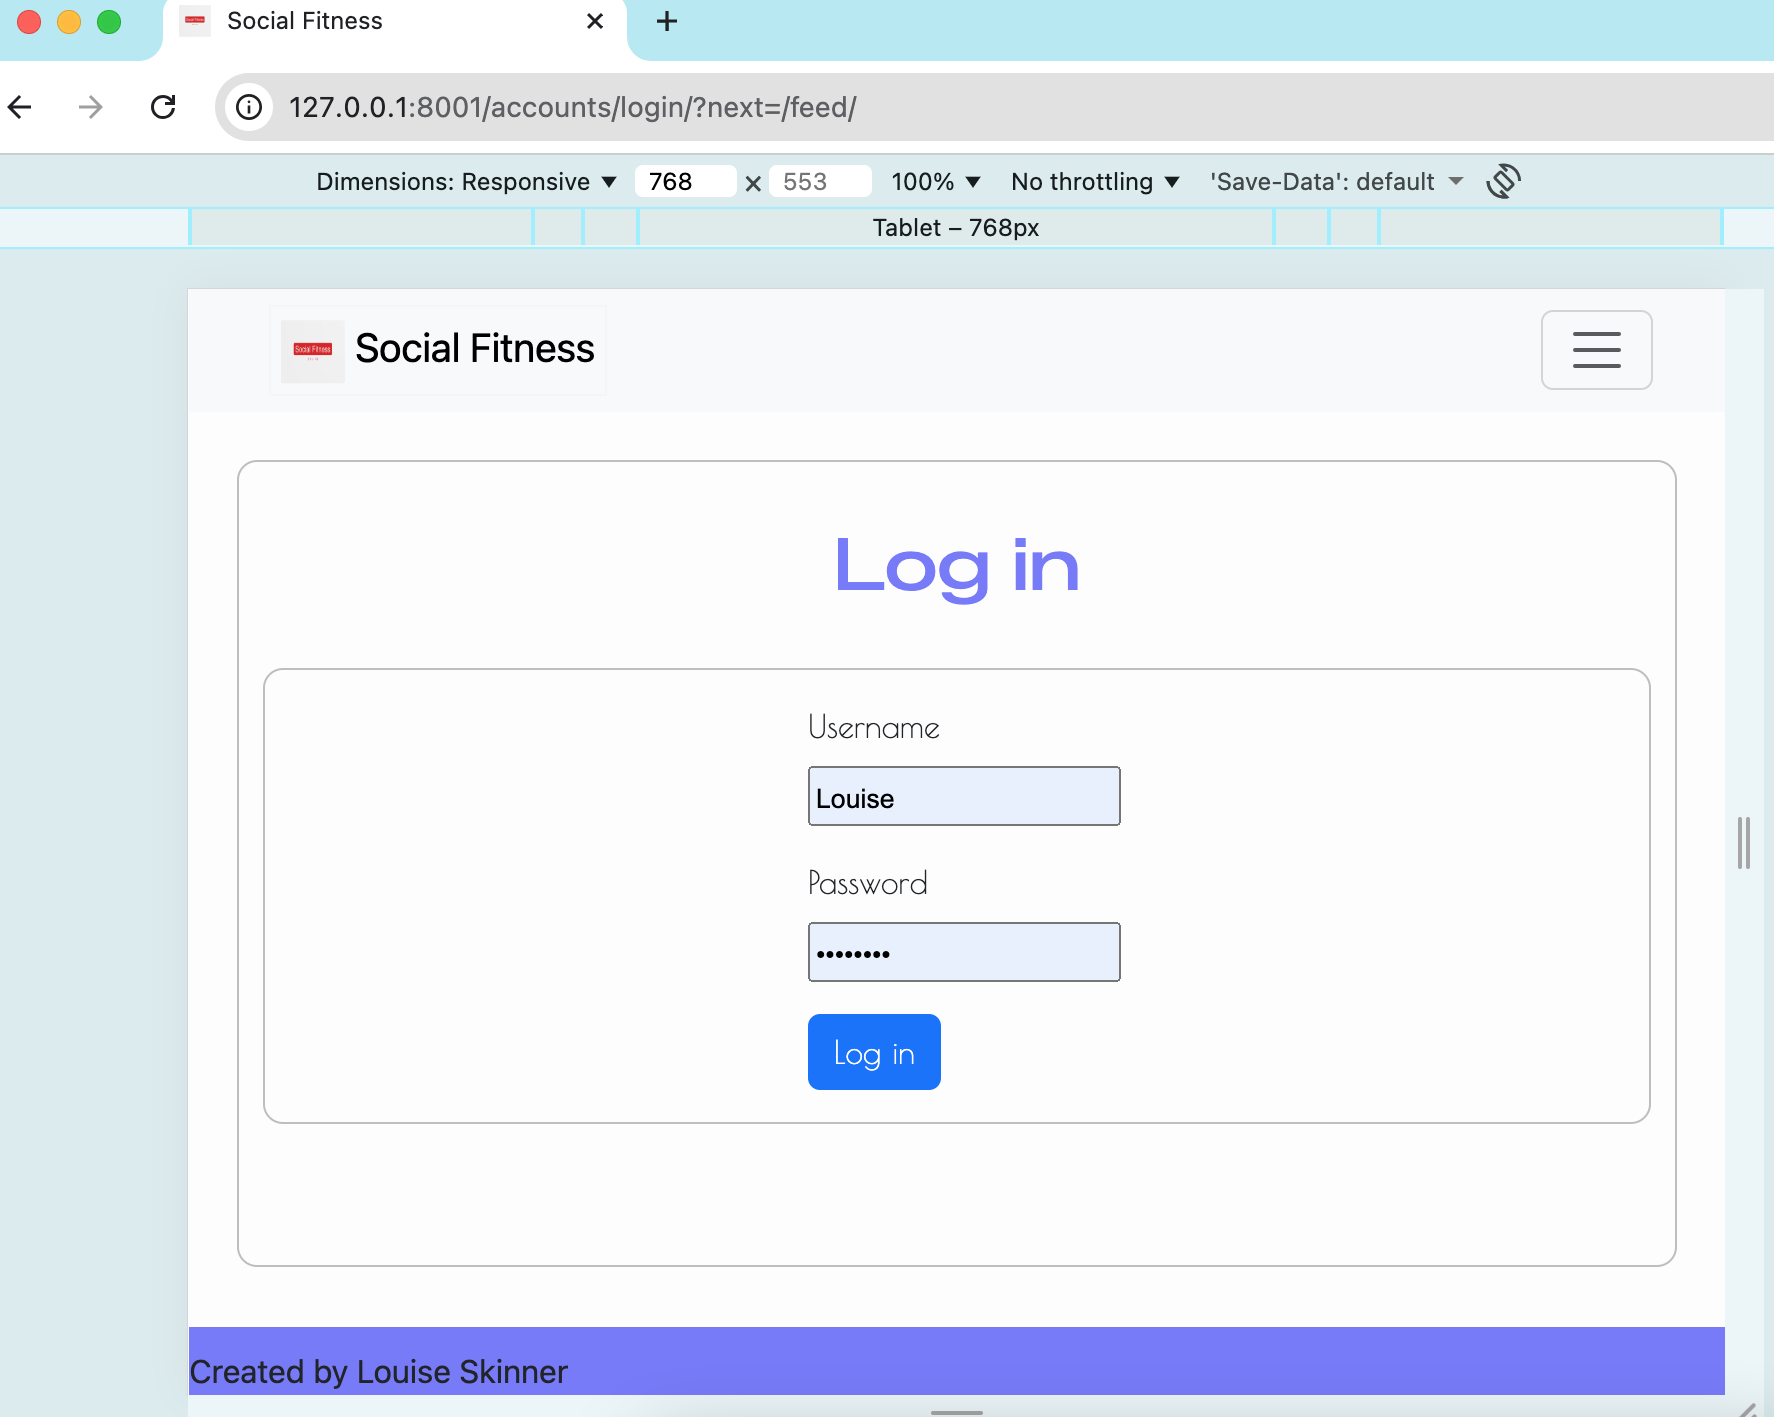
Task: Click the masked Password field
Action: pos(963,951)
